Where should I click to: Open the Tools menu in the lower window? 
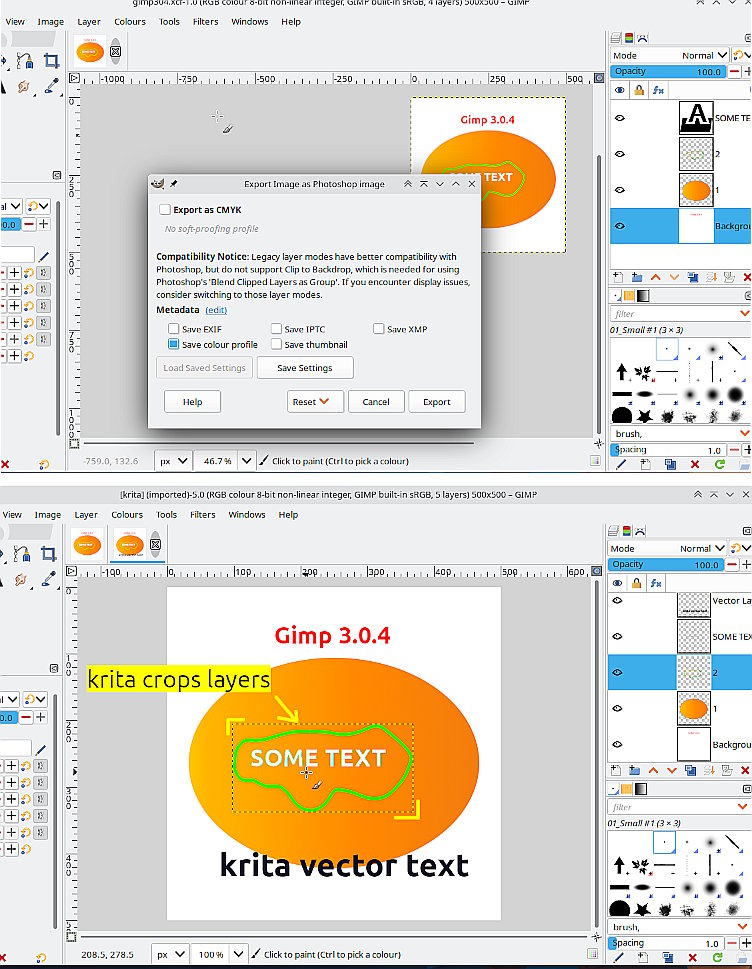point(166,515)
